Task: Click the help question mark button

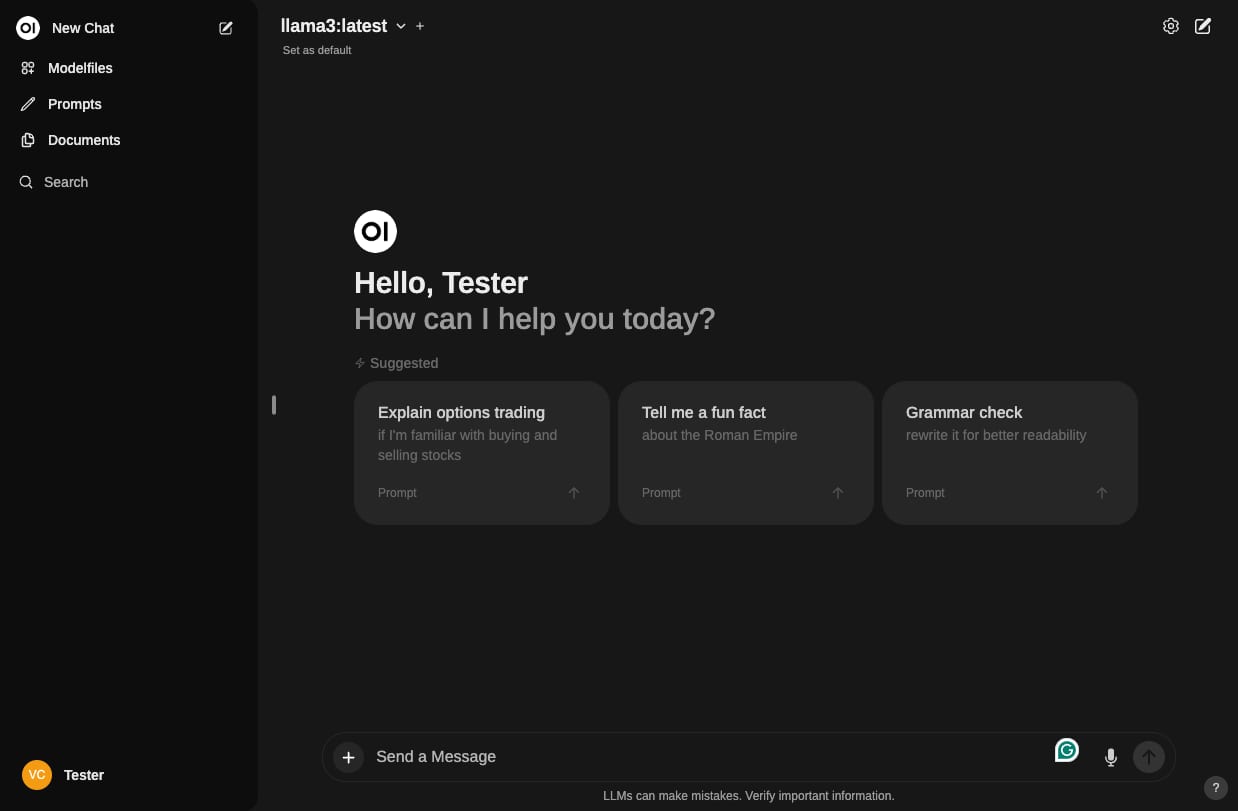Action: pos(1215,787)
